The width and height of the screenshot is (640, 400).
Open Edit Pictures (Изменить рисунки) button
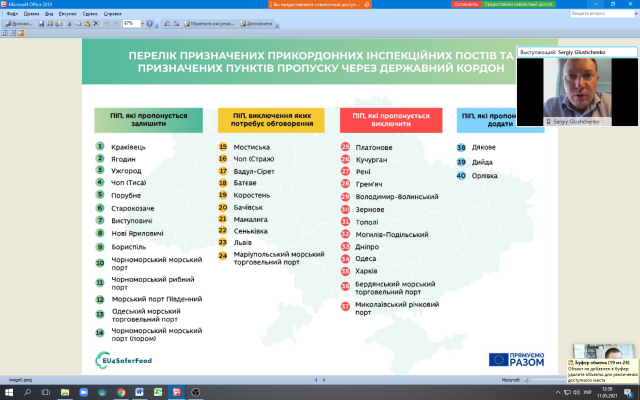(x=209, y=24)
